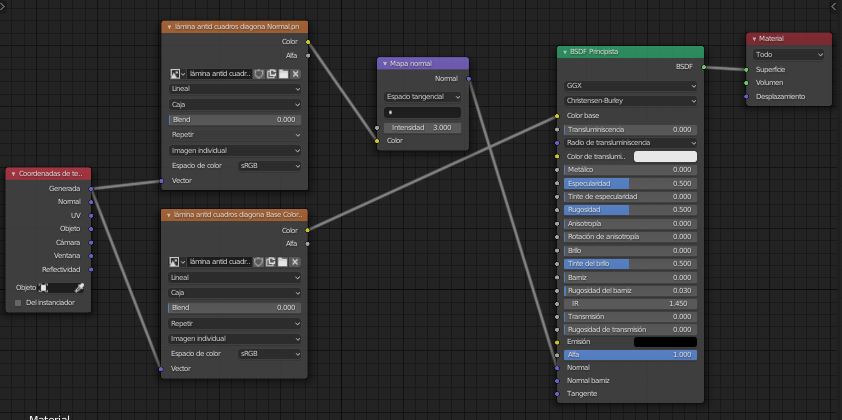The height and width of the screenshot is (420, 842).
Task: Open image file folder icon in Normal texture node
Action: [283, 74]
